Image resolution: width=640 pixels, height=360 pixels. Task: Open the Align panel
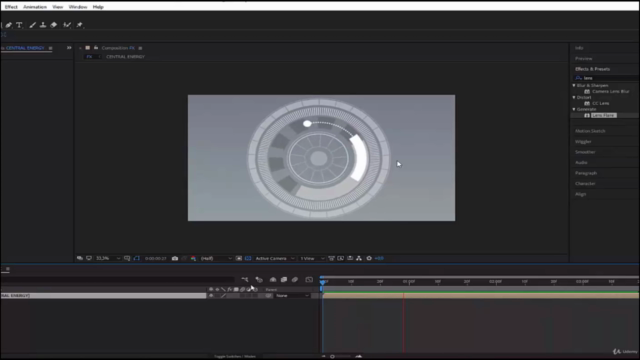coord(580,194)
